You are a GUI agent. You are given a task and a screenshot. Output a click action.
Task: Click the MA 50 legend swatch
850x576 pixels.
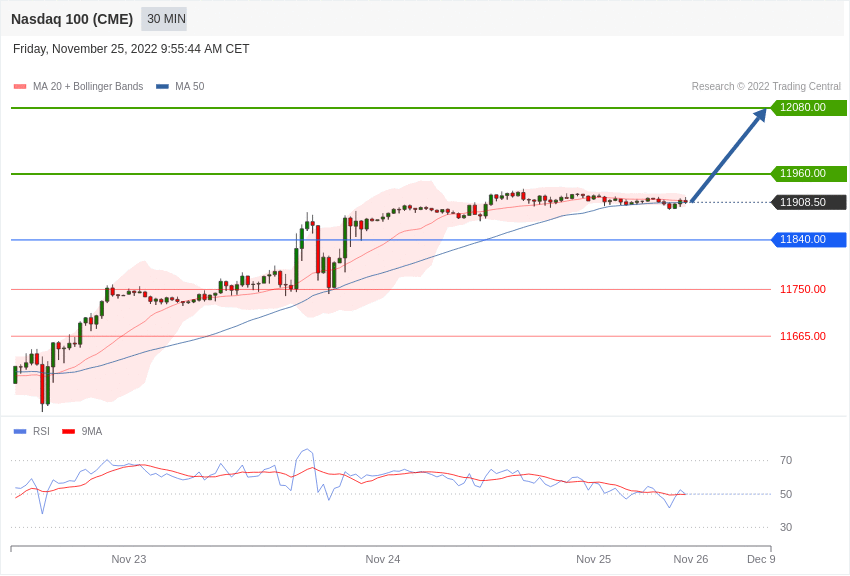pos(162,86)
